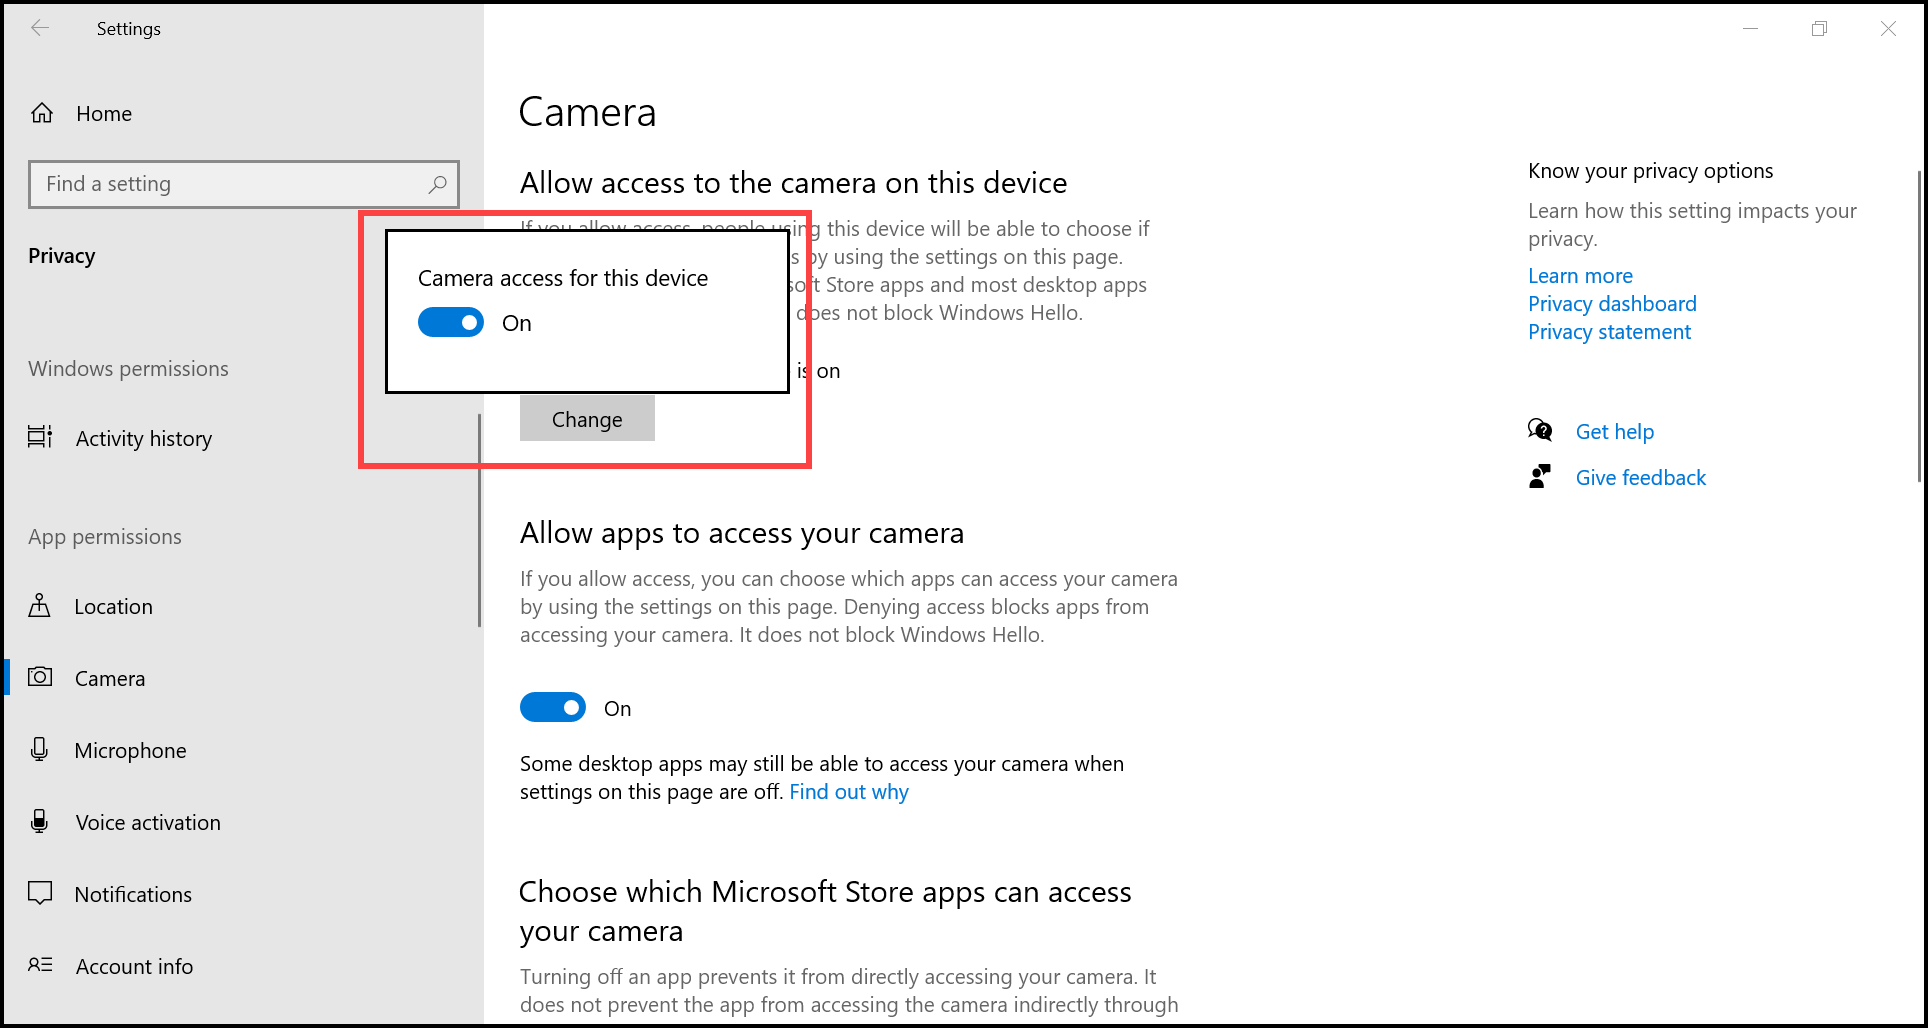Open Voice activation settings
The width and height of the screenshot is (1928, 1028).
(147, 822)
